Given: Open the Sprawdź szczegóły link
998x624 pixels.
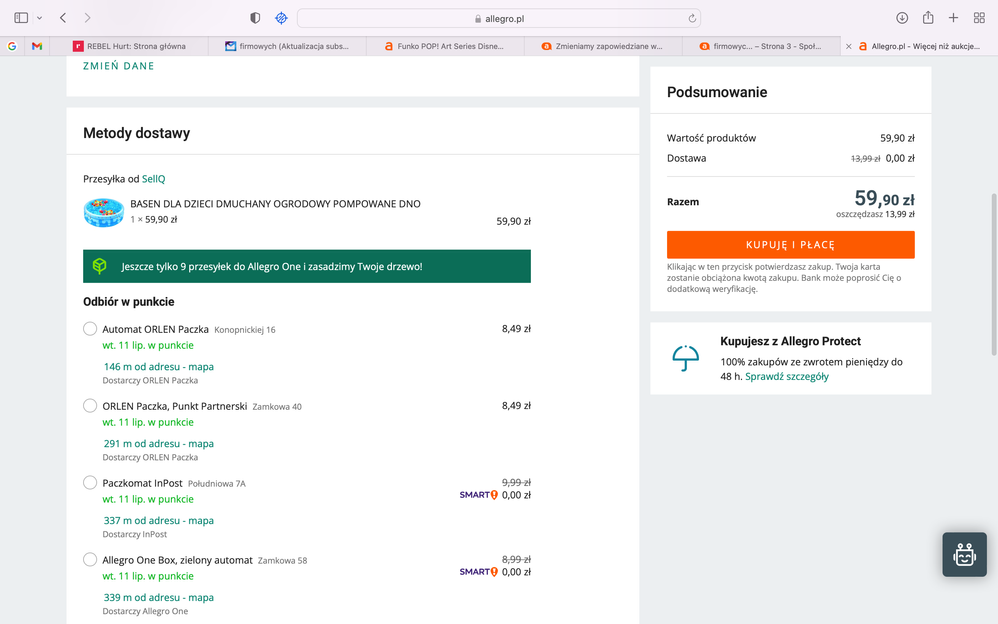Looking at the screenshot, I should pyautogui.click(x=787, y=377).
